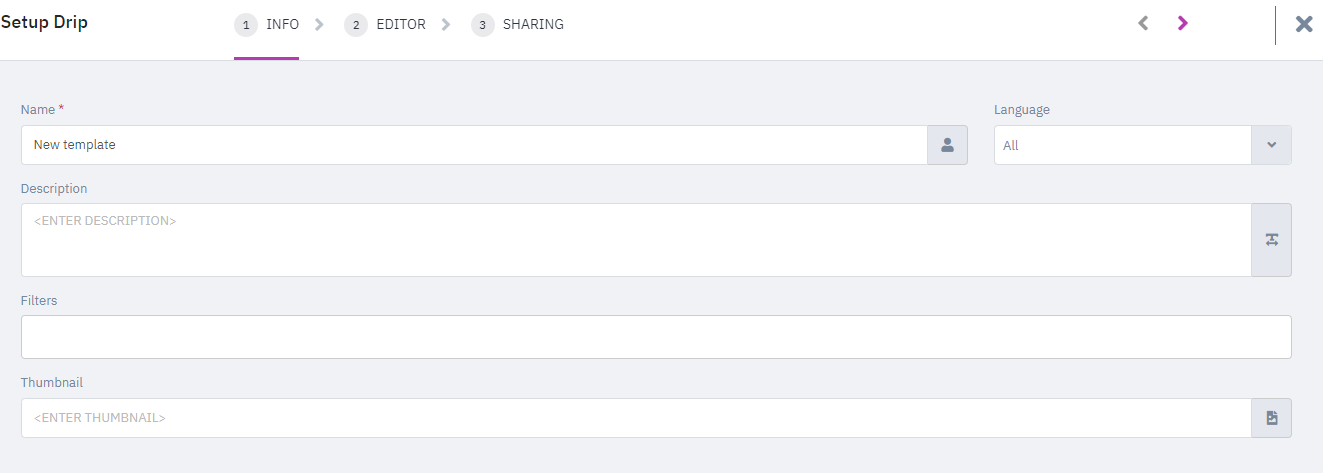Click the step 1 number badge
This screenshot has height=473, width=1323.
pos(246,25)
